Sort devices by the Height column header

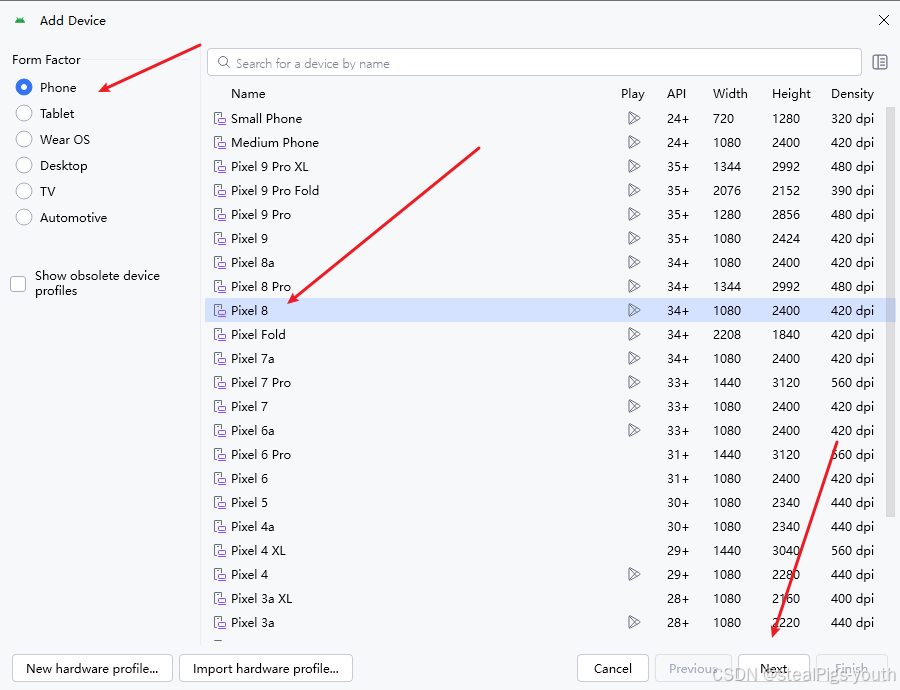tap(791, 94)
